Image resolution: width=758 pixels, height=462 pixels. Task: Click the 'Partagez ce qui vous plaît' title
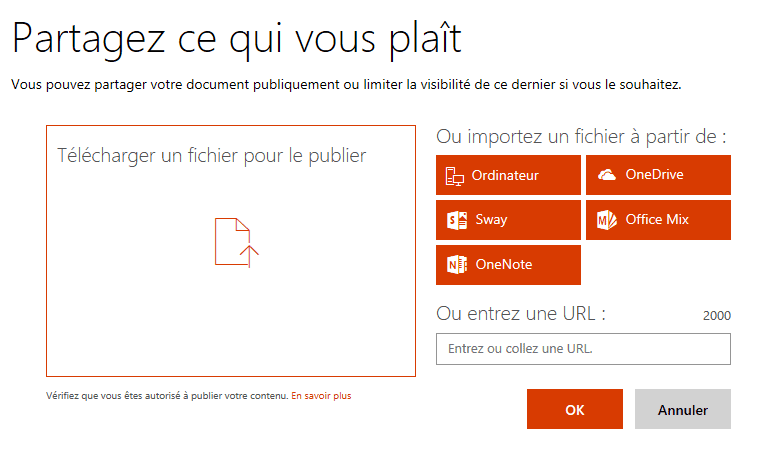(x=236, y=38)
